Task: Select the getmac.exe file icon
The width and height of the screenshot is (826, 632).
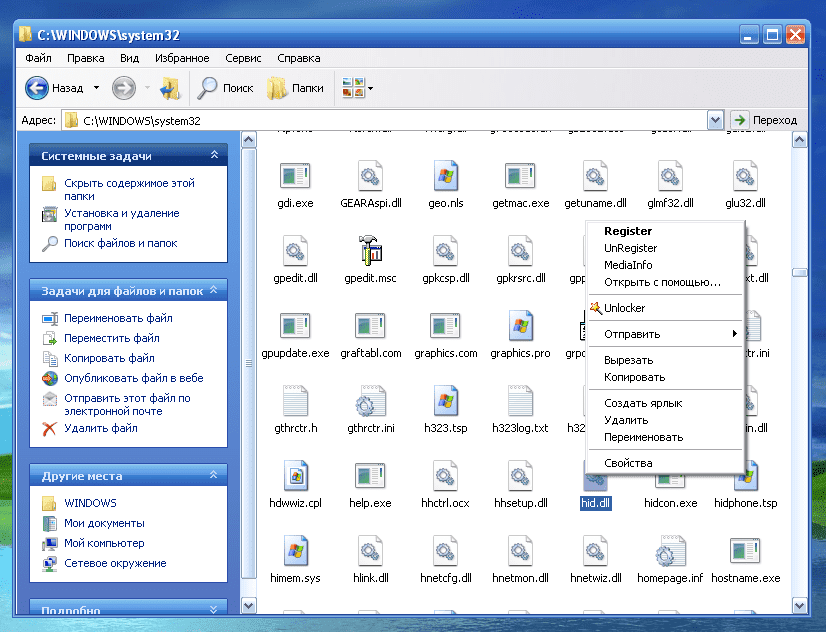Action: (520, 176)
